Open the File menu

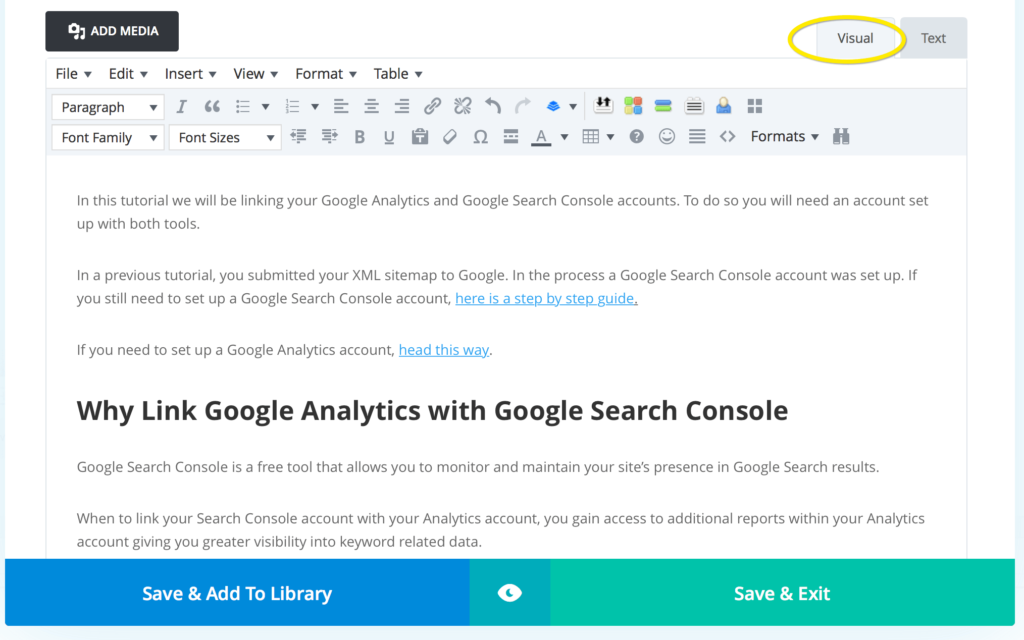tap(73, 74)
